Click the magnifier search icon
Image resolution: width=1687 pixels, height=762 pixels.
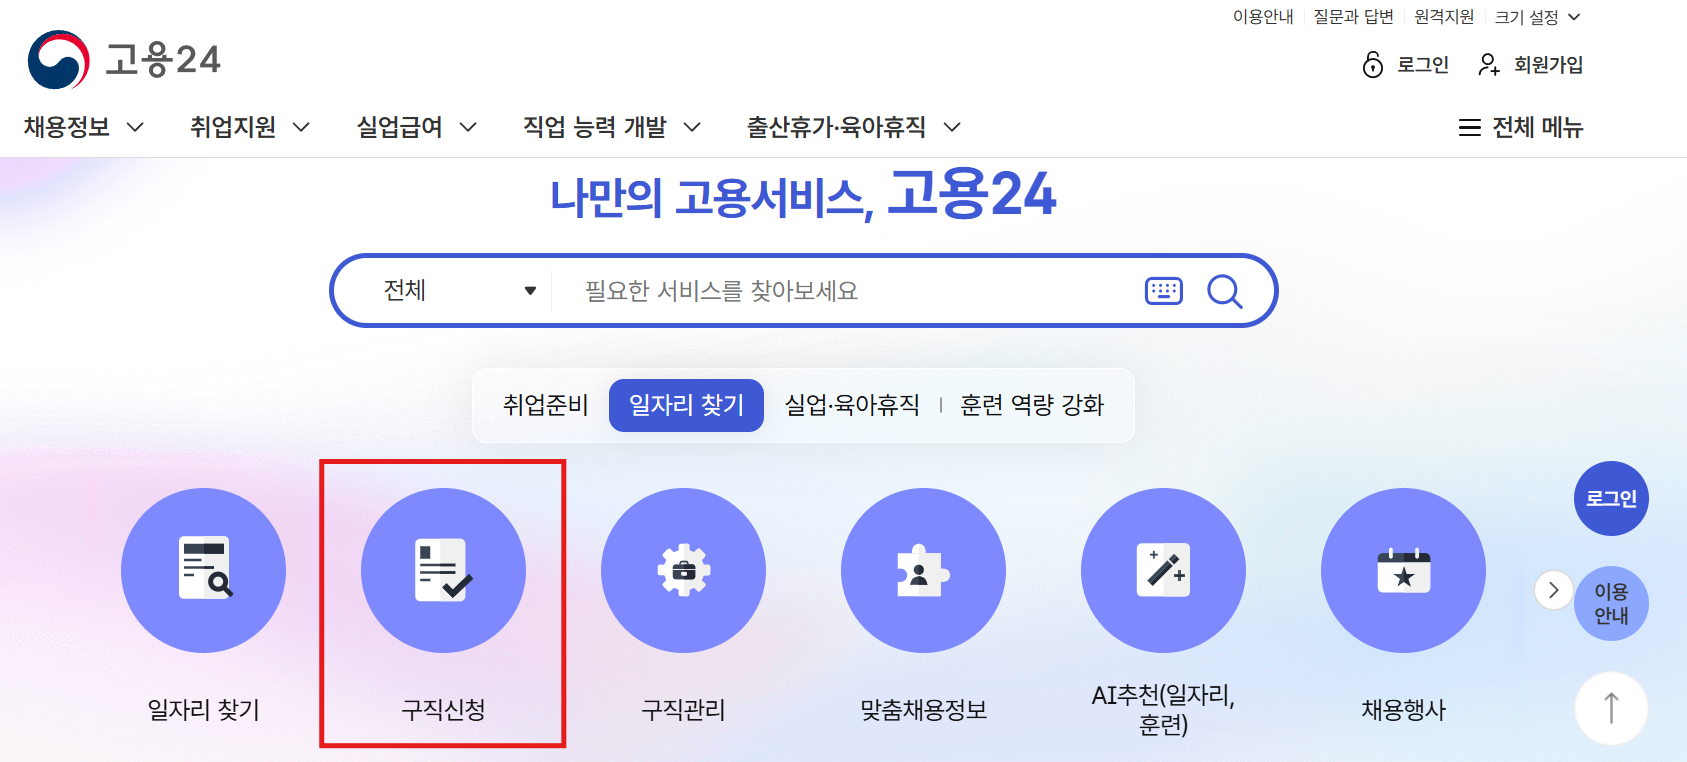pyautogui.click(x=1224, y=291)
